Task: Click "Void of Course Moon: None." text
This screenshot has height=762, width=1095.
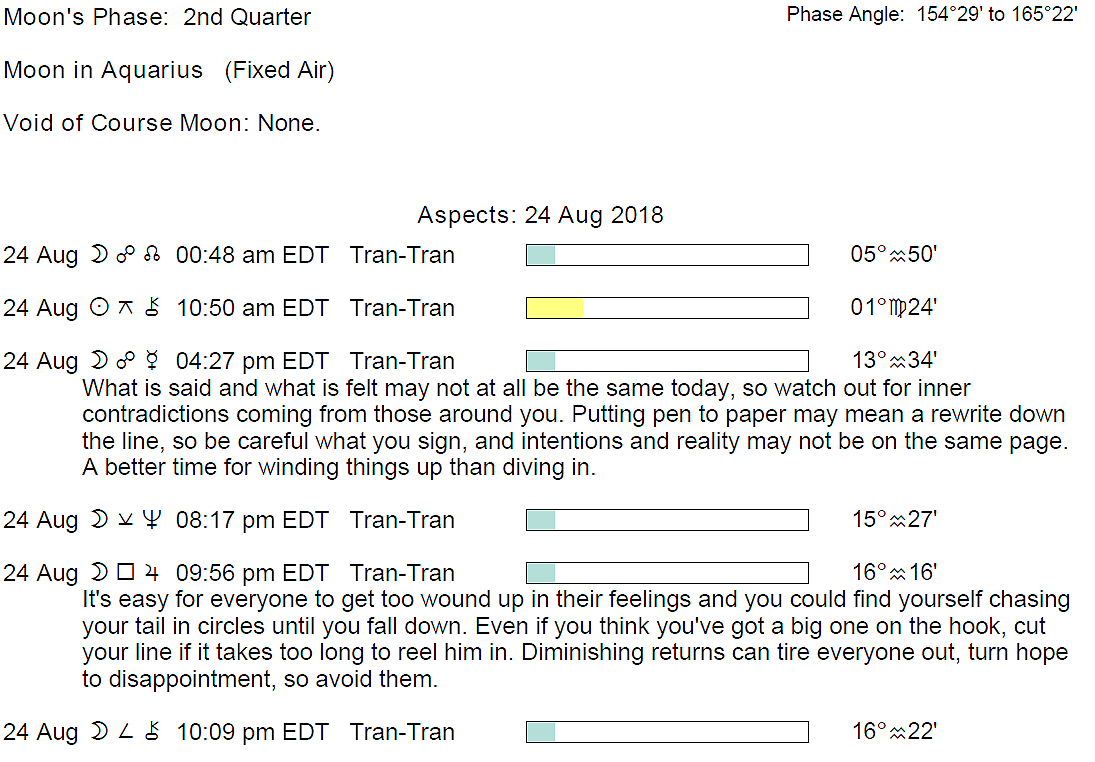Action: click(162, 123)
